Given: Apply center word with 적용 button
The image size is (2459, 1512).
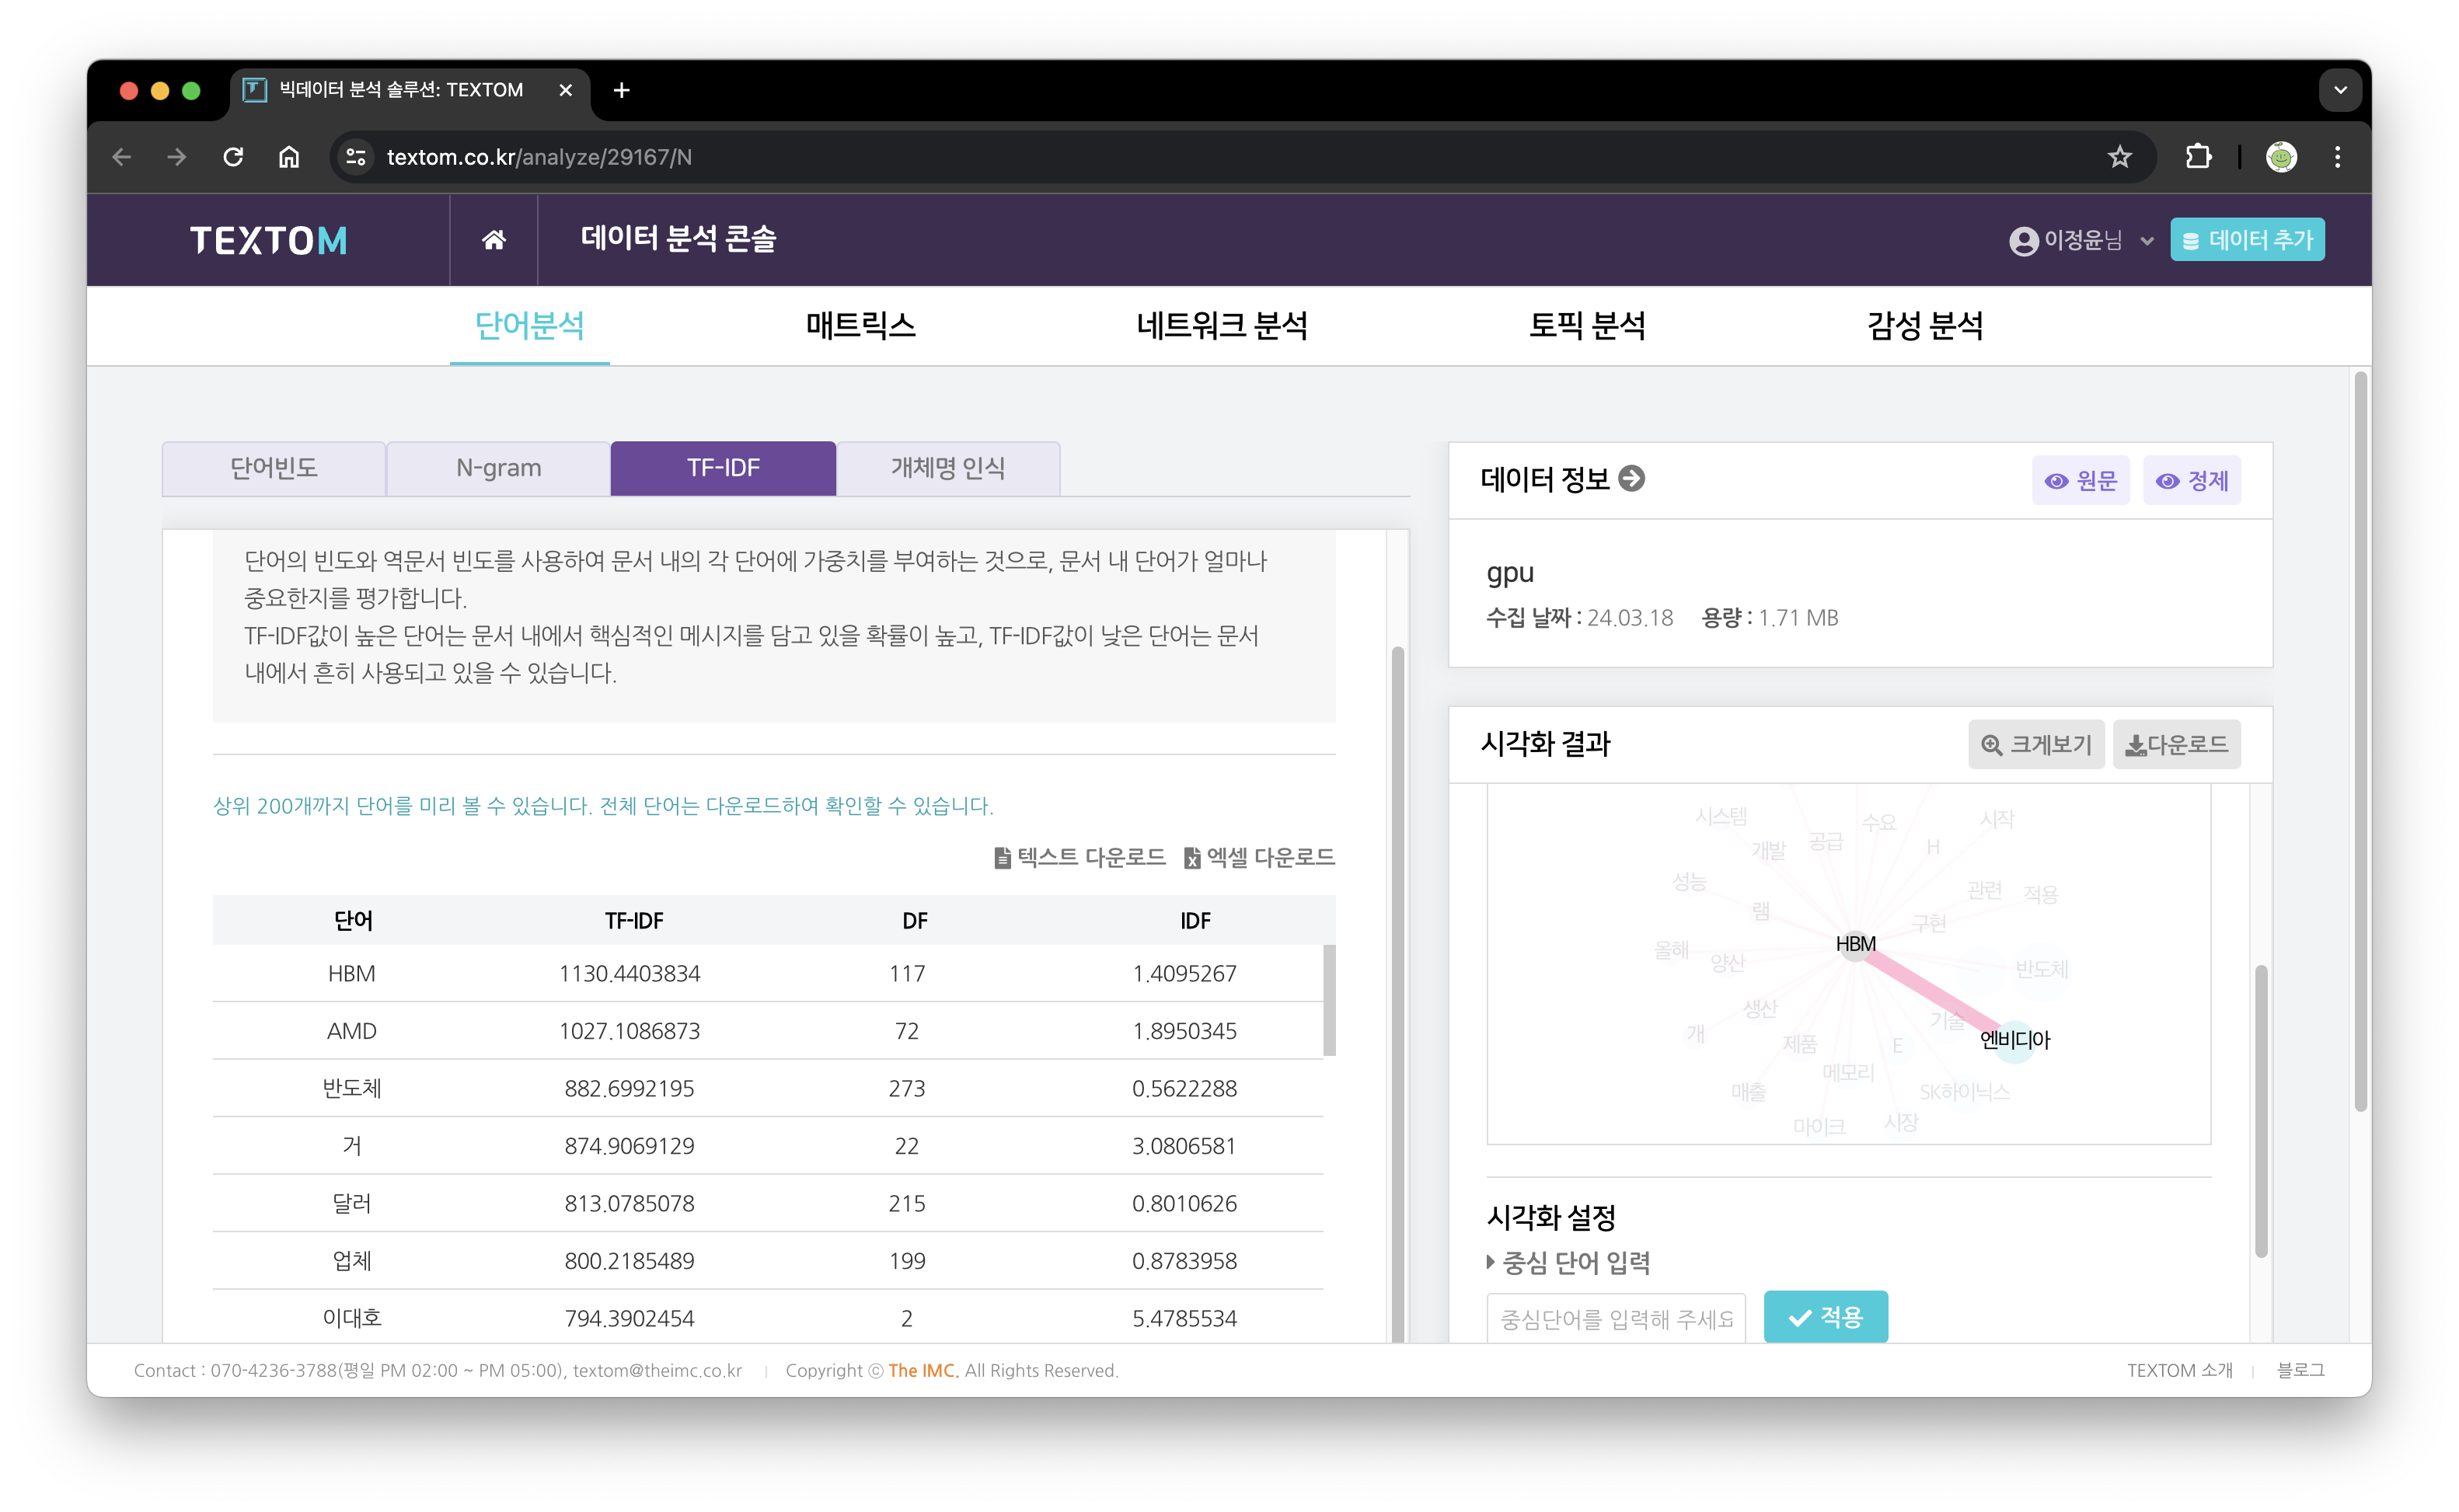Looking at the screenshot, I should [1825, 1317].
